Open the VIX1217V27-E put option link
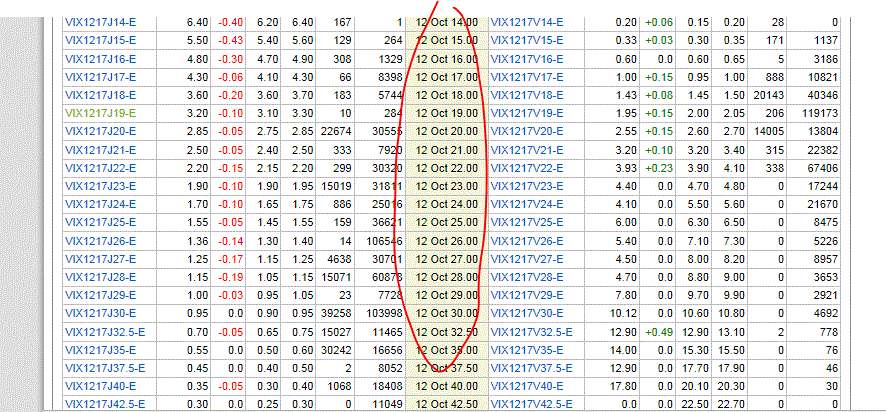Viewport: 886px width, 412px height. point(527,259)
